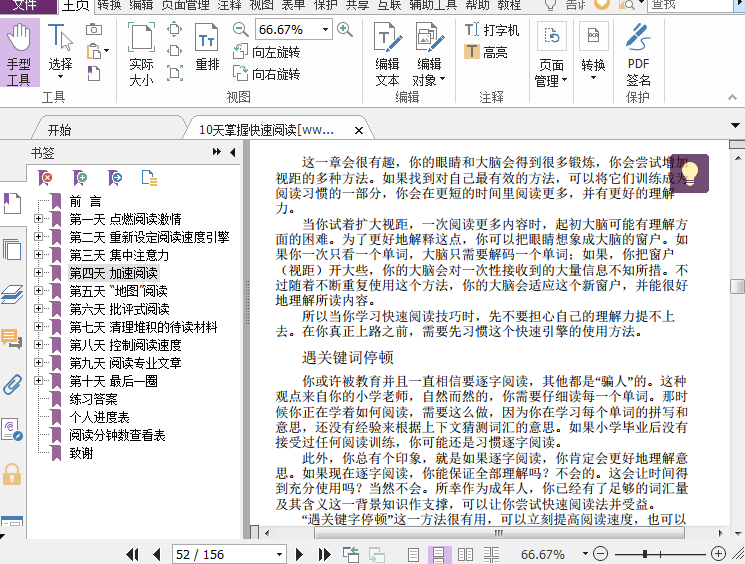Expand the 第二天 重新设定阅读速度引擎 bookmark
The height and width of the screenshot is (564, 745).
[x=38, y=237]
